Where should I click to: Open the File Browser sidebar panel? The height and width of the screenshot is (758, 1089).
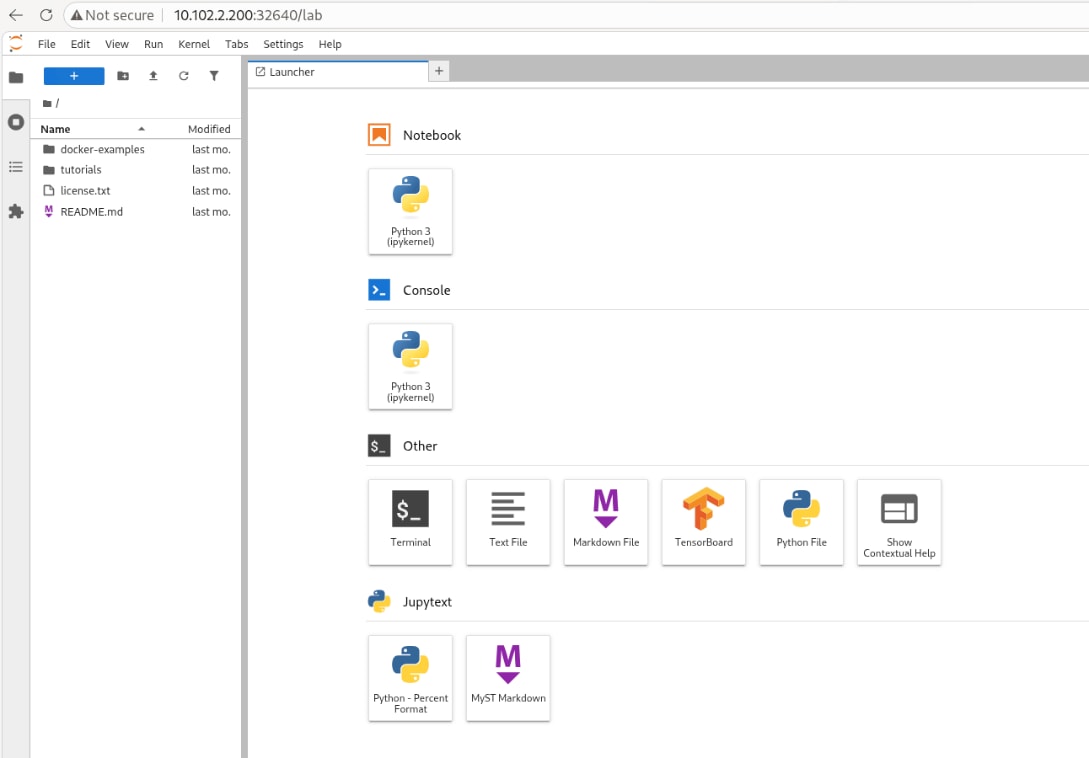pos(15,77)
